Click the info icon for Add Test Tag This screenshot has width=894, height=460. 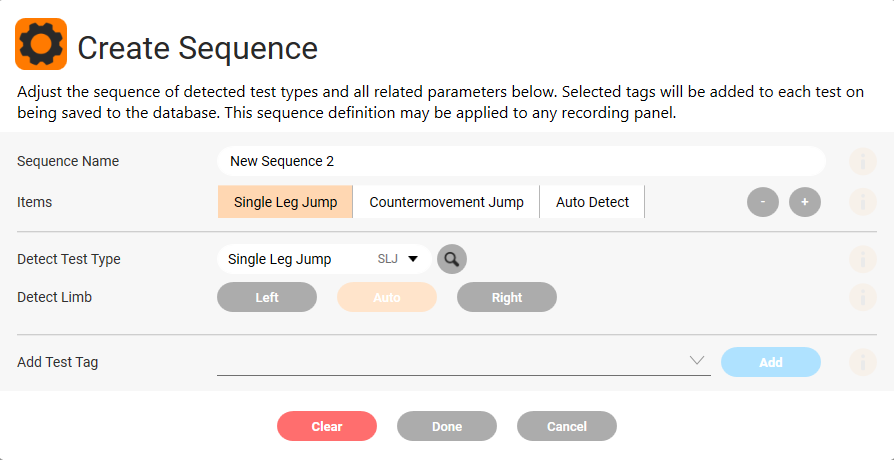(x=863, y=362)
